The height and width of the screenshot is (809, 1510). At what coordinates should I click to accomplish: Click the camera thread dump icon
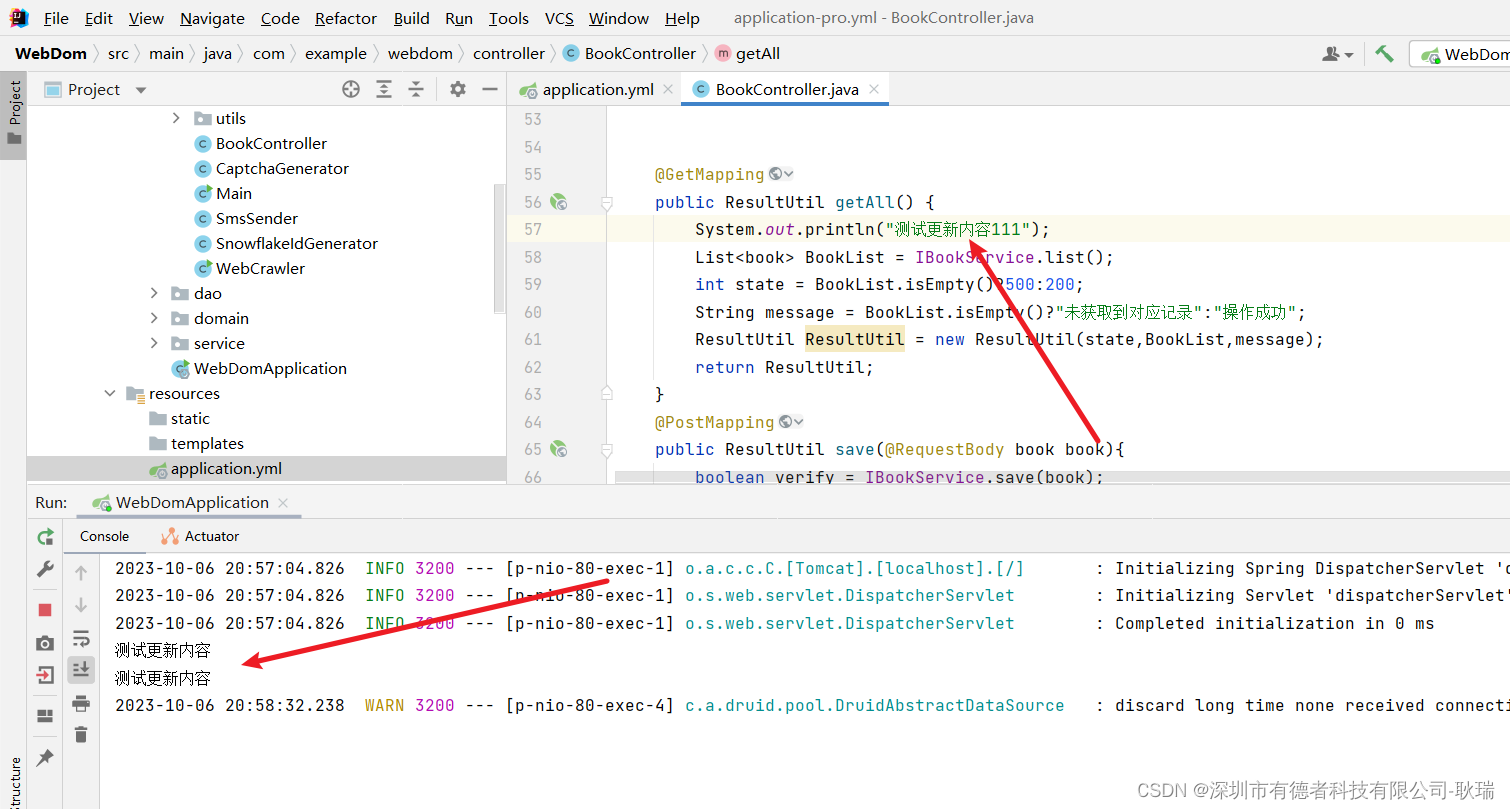pyautogui.click(x=45, y=643)
